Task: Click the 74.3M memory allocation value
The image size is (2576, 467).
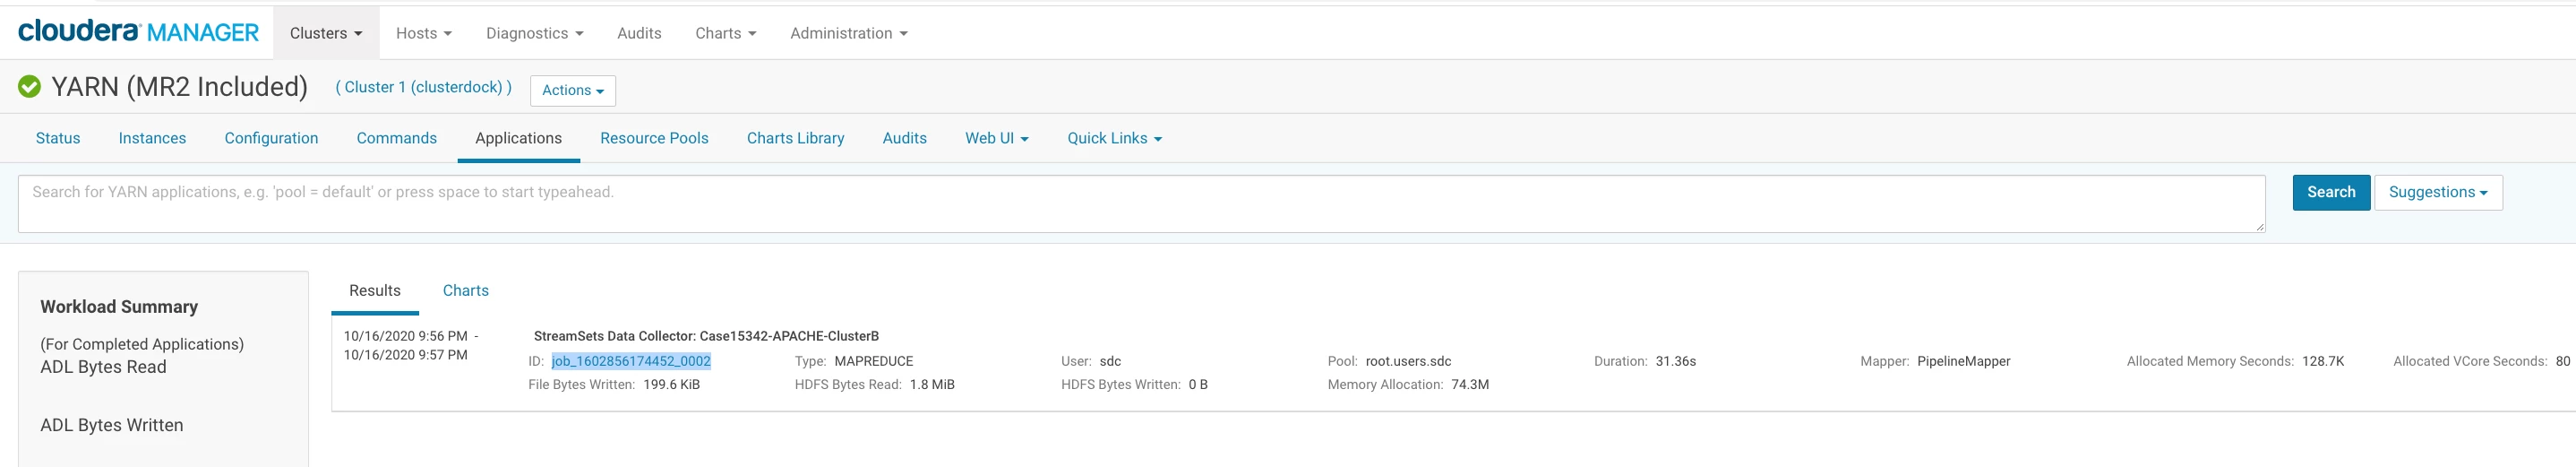Action: point(1470,384)
